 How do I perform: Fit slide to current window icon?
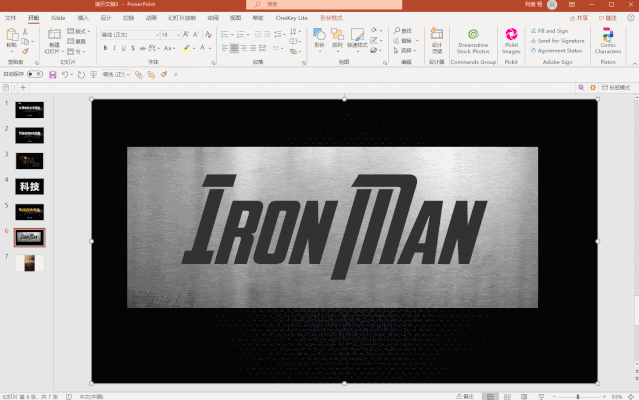point(631,396)
